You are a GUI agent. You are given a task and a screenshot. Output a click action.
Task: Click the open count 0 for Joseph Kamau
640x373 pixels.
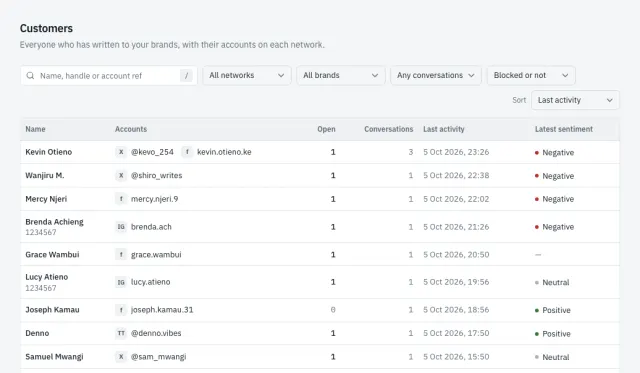point(333,310)
